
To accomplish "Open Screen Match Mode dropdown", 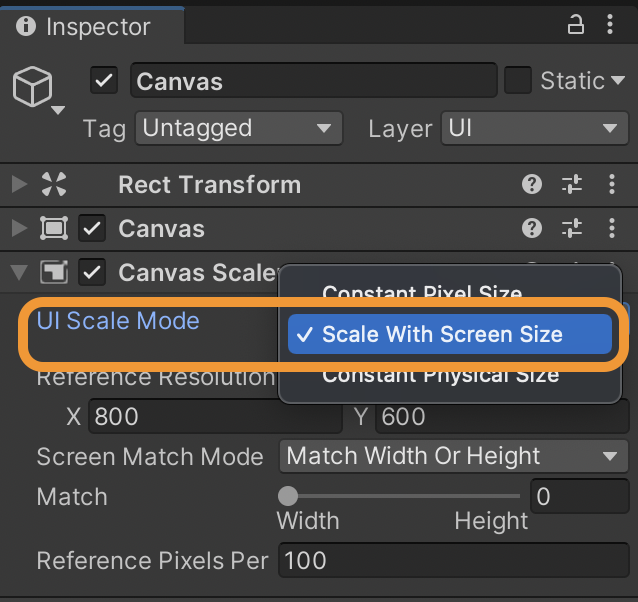I will pyautogui.click(x=454, y=456).
